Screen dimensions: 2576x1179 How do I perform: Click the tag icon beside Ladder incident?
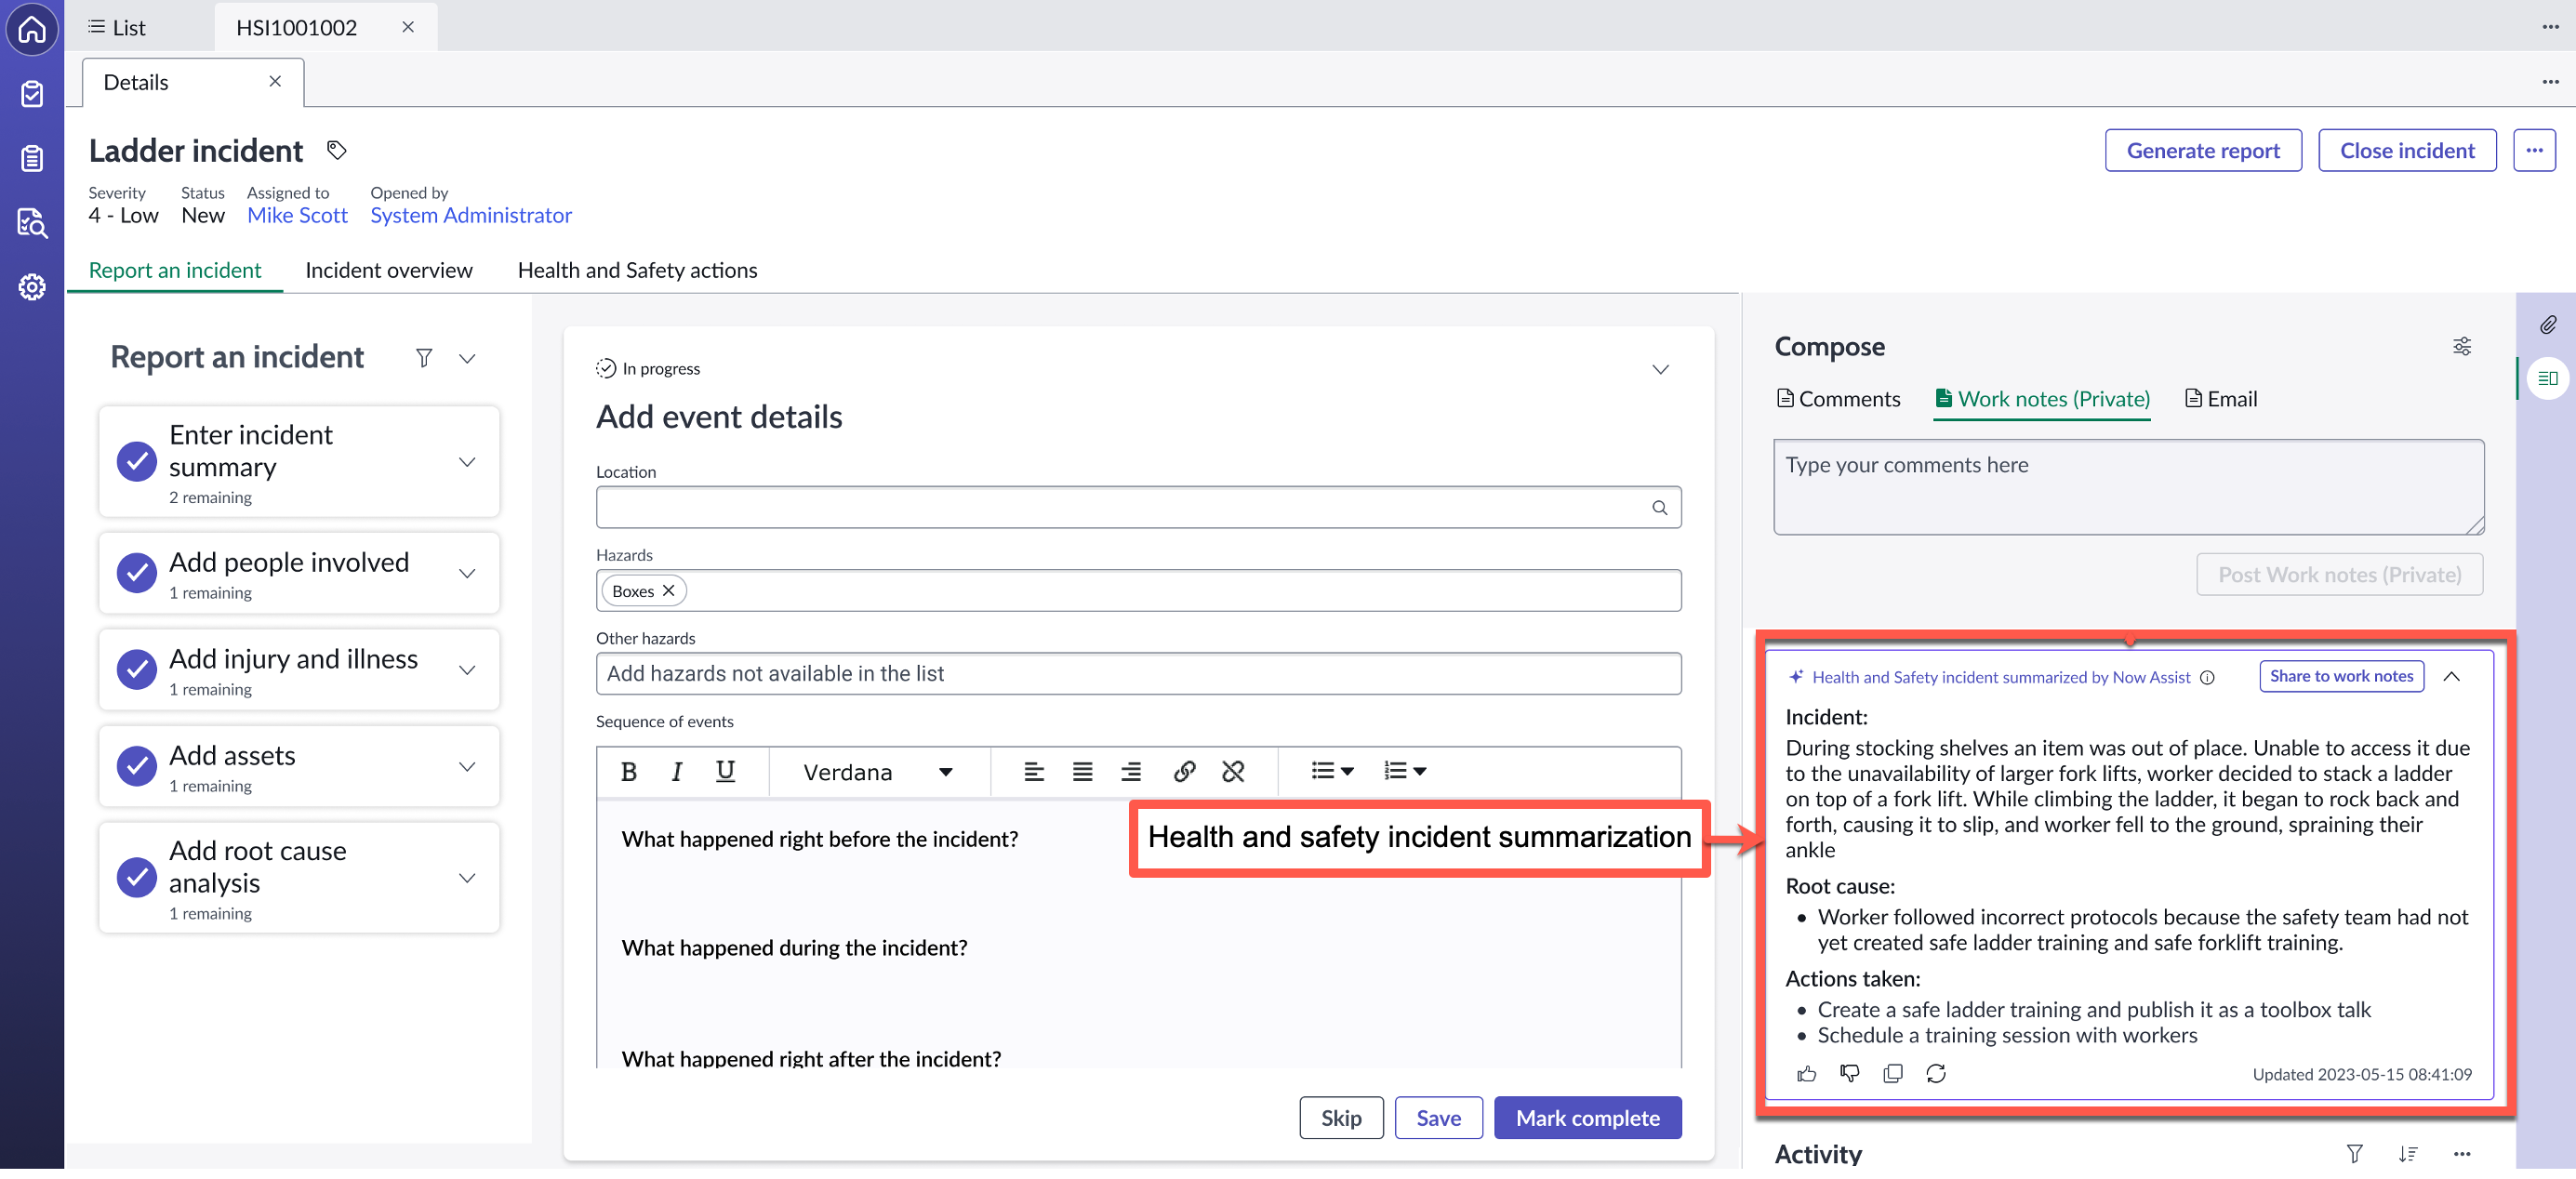(x=337, y=150)
